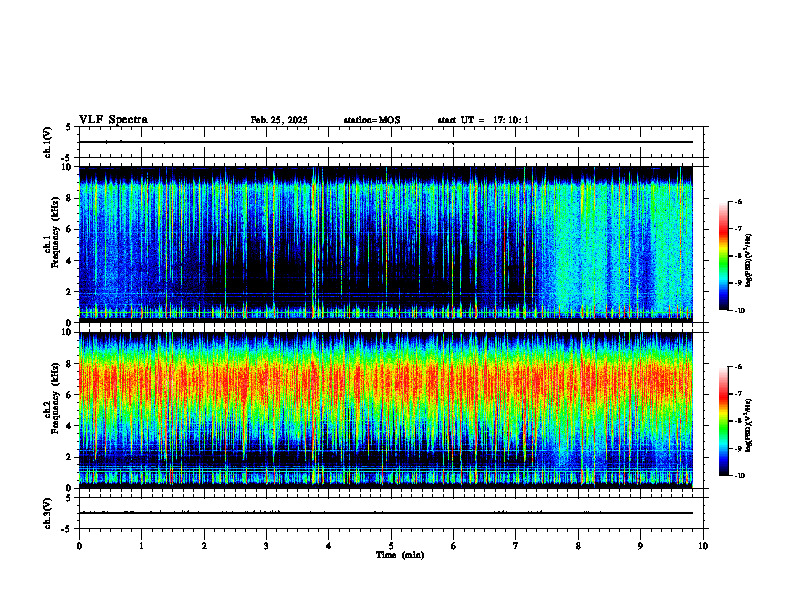Click the "ch.1(V)" waveform axis label
The height and width of the screenshot is (612, 792).
(47, 142)
